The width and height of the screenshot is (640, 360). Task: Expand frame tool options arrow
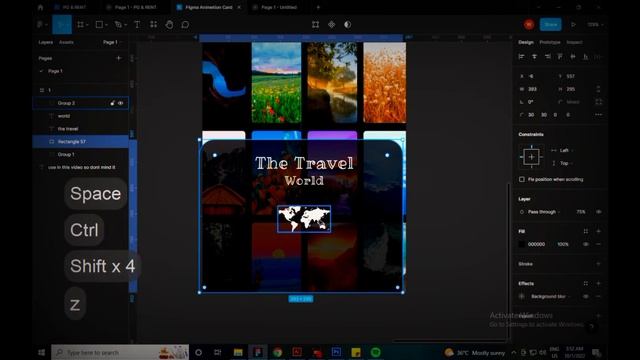point(87,25)
